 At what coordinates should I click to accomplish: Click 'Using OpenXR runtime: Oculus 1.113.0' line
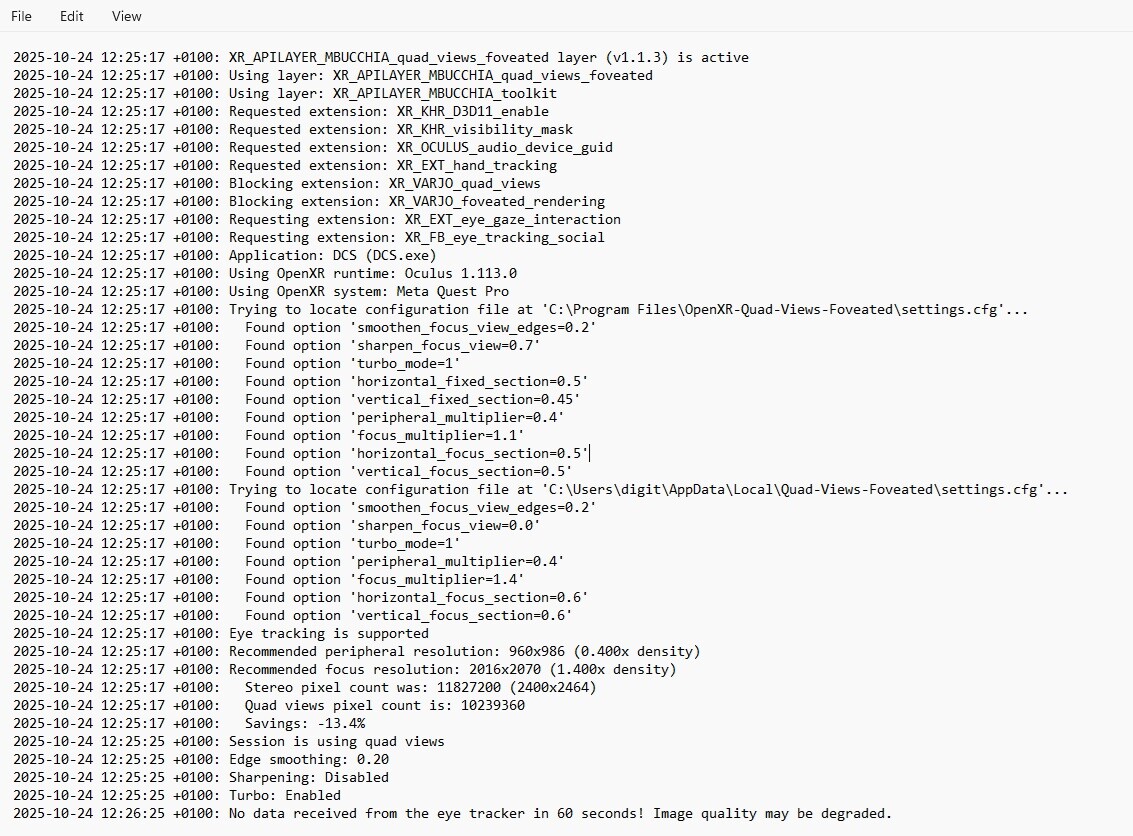click(x=373, y=273)
